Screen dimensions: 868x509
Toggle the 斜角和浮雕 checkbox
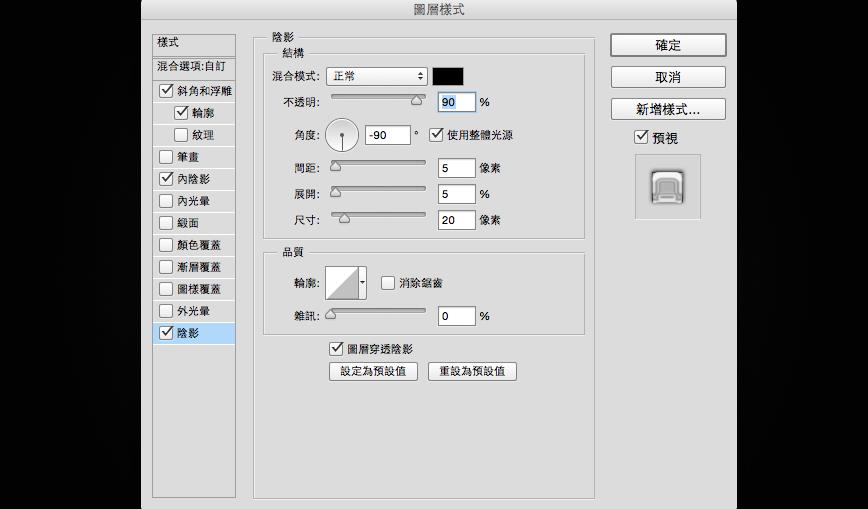click(x=166, y=91)
